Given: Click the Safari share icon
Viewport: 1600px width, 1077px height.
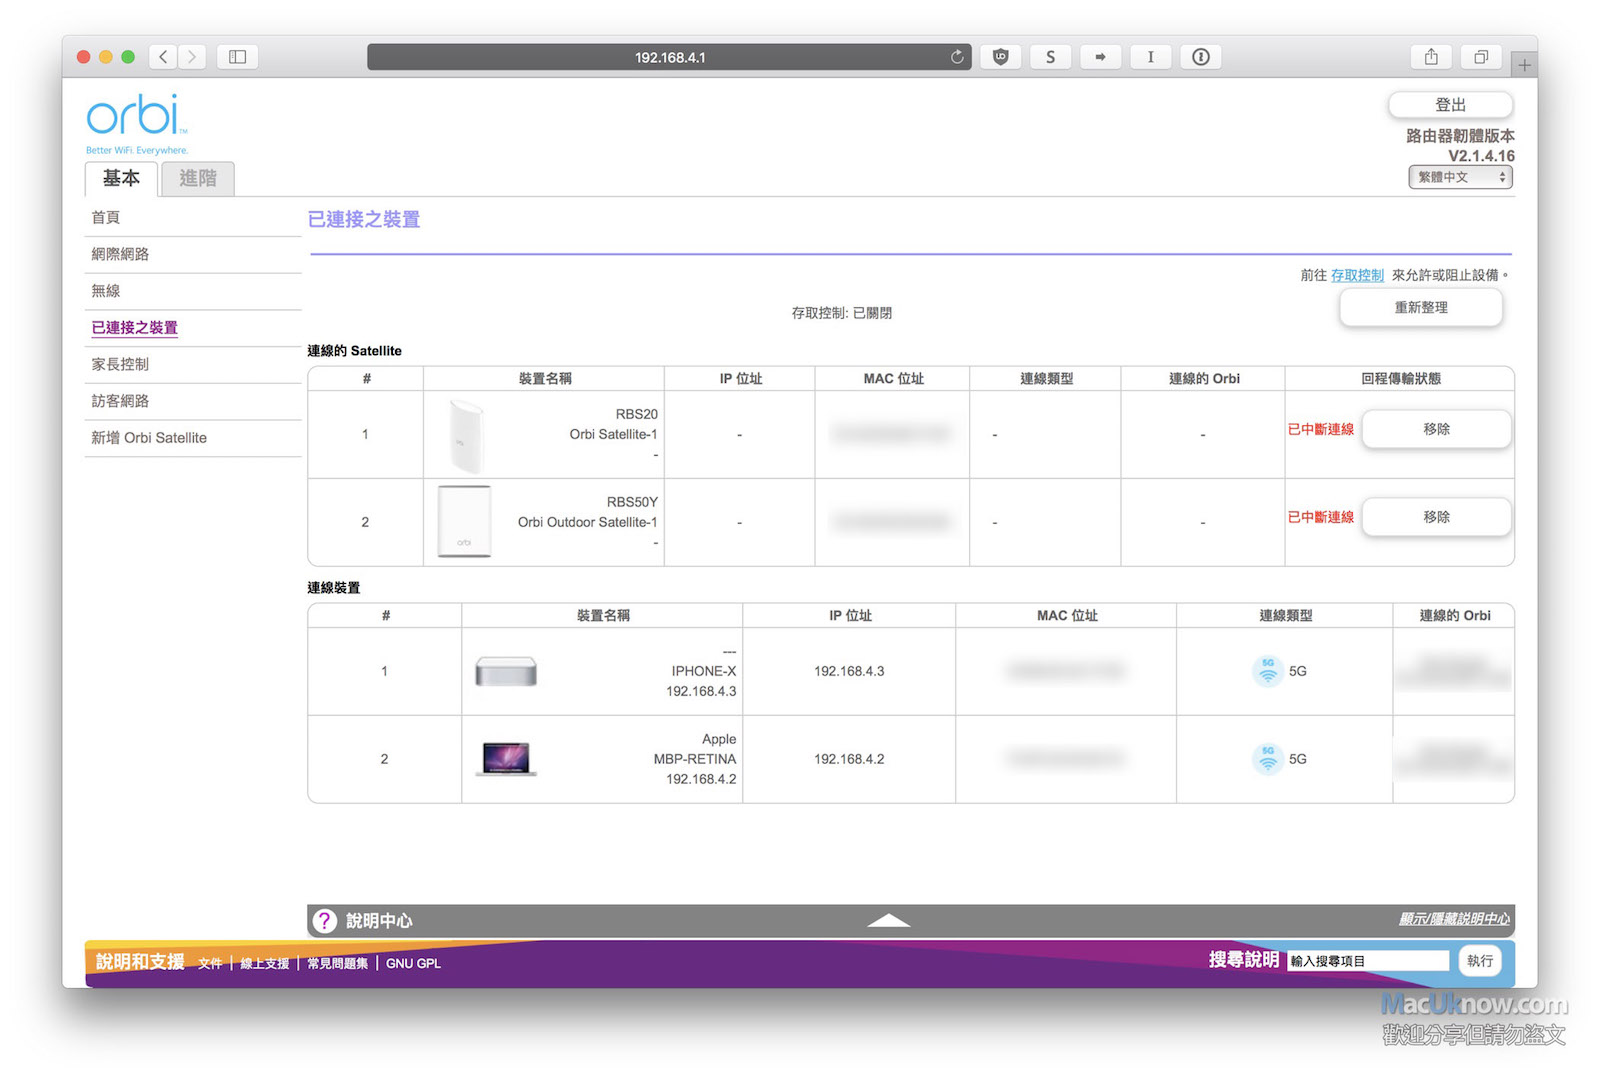Looking at the screenshot, I should (1431, 57).
